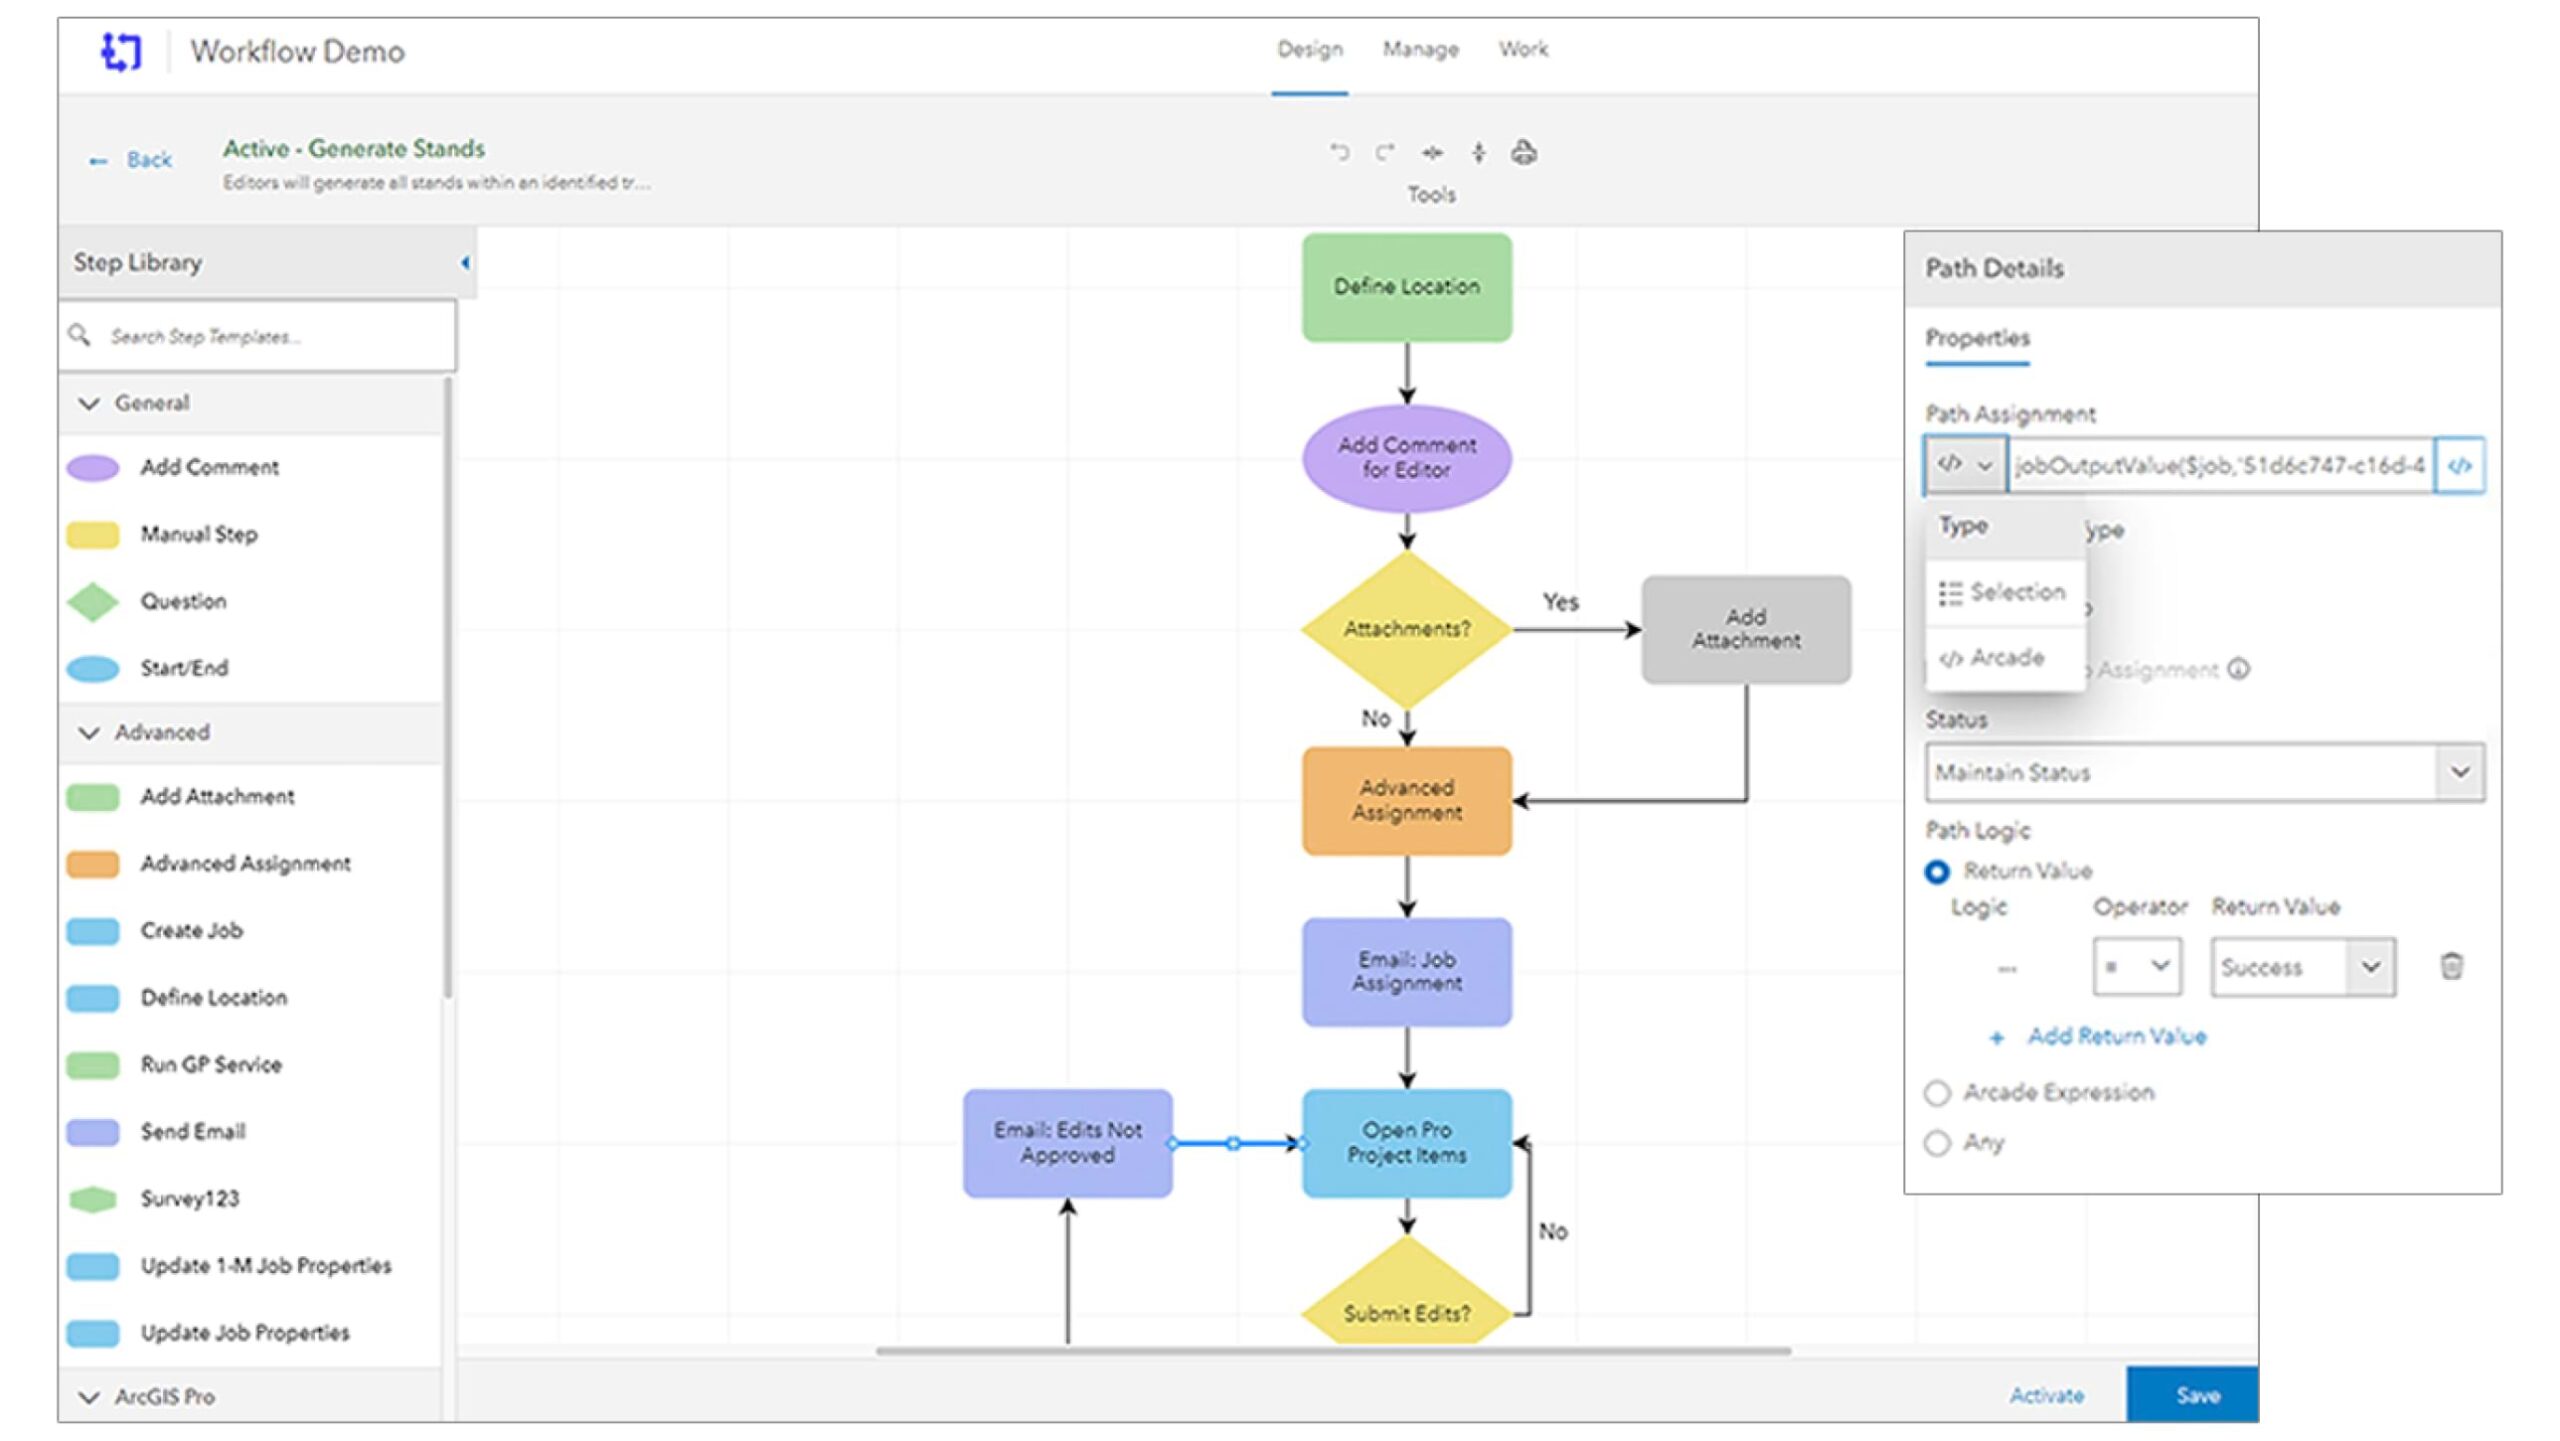
Task: Click the Undo icon in the Tools toolbar
Action: coord(1340,152)
